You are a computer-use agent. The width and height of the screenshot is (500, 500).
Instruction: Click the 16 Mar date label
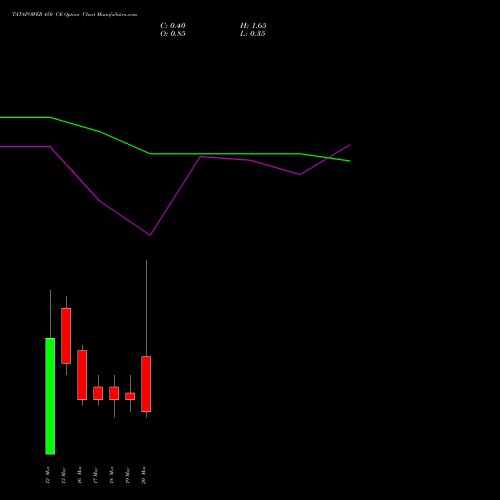[80, 475]
